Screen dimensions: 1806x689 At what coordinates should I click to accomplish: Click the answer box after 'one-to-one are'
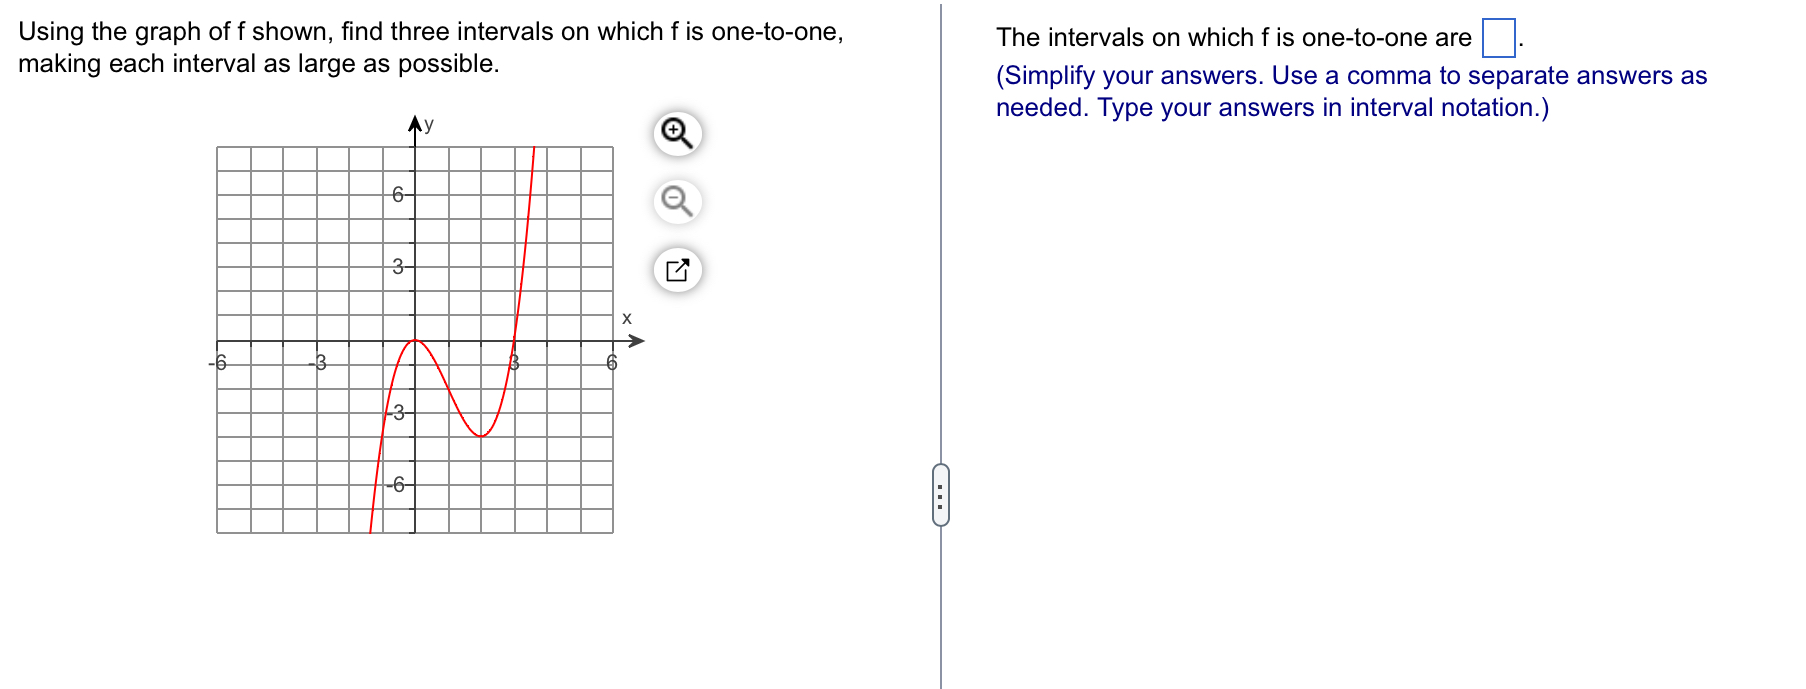(x=1499, y=36)
